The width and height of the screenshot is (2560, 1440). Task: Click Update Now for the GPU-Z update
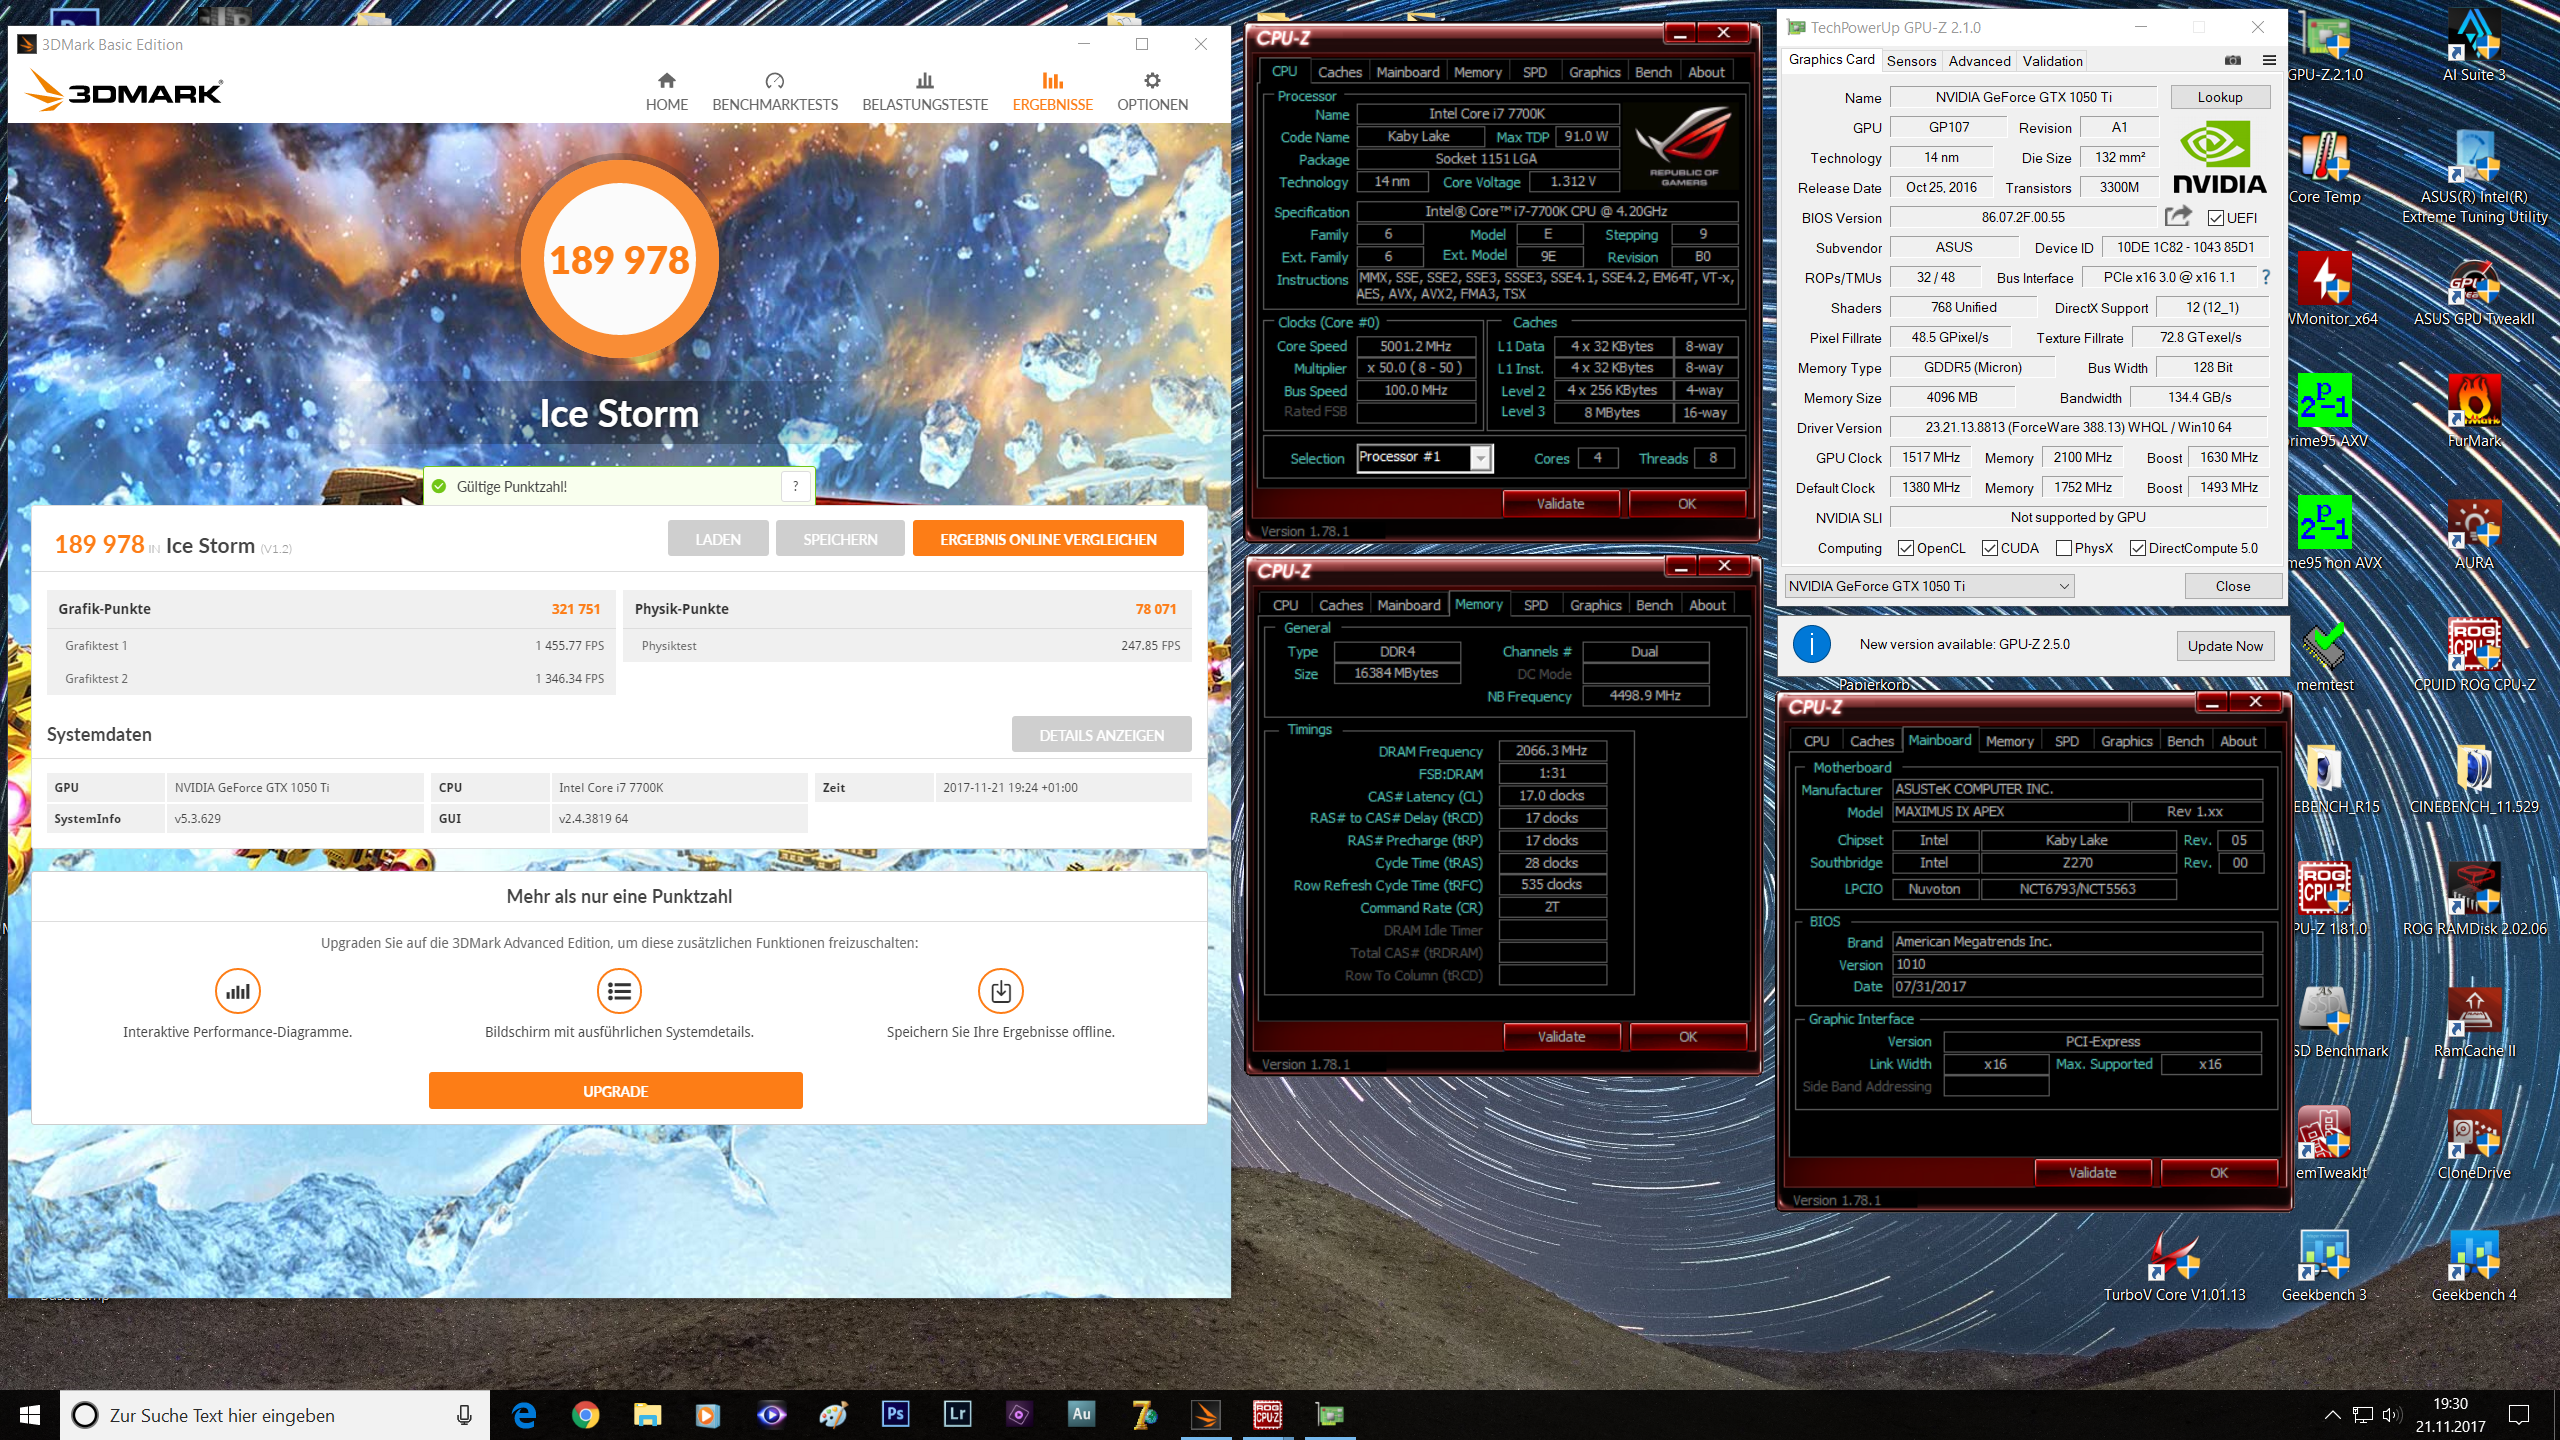point(2225,646)
